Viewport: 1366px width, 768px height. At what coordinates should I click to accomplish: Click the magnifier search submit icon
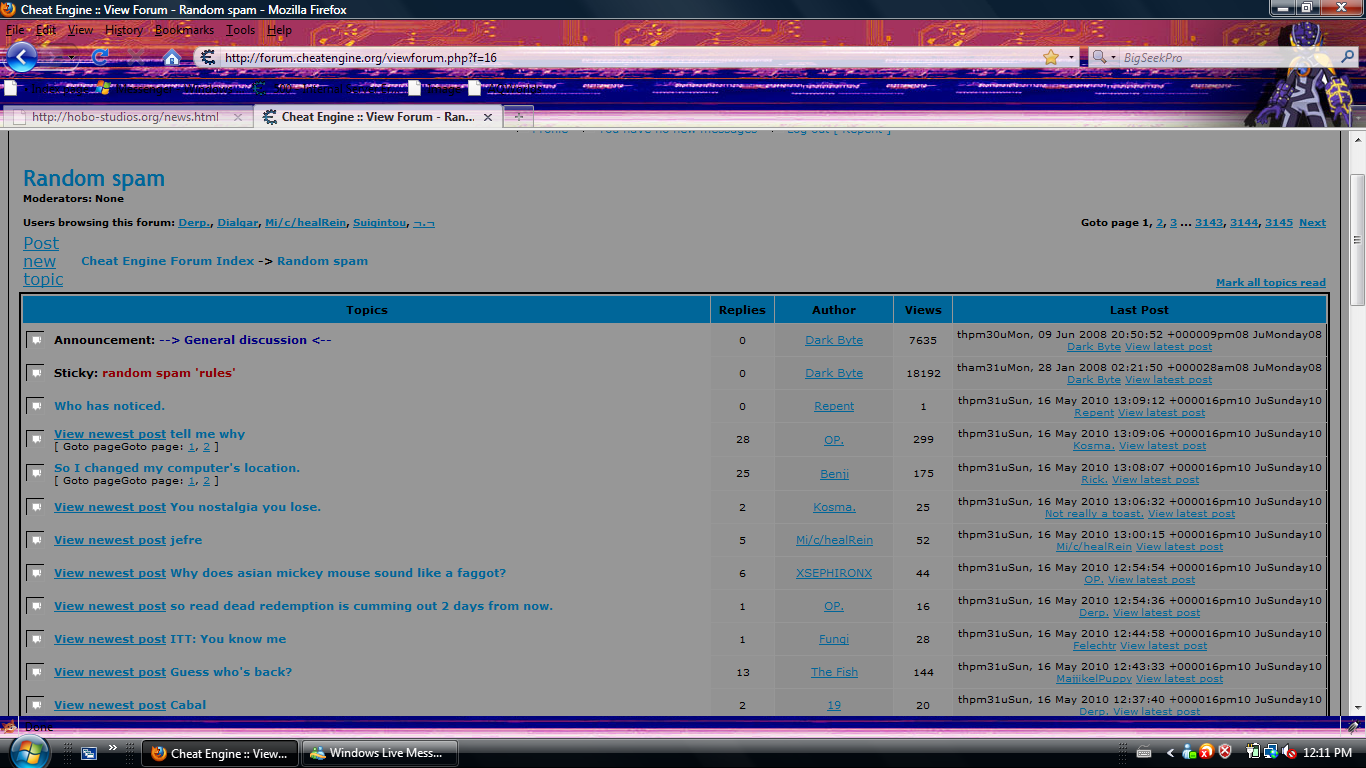pyautogui.click(x=1347, y=58)
